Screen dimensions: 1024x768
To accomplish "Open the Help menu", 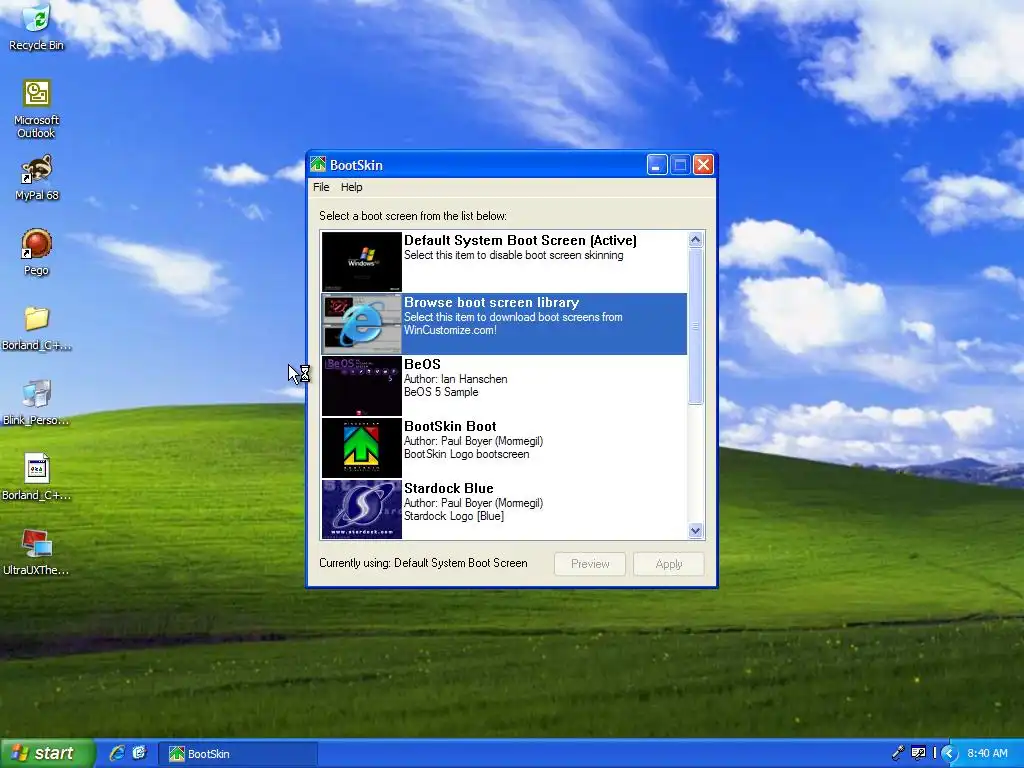I will (351, 187).
